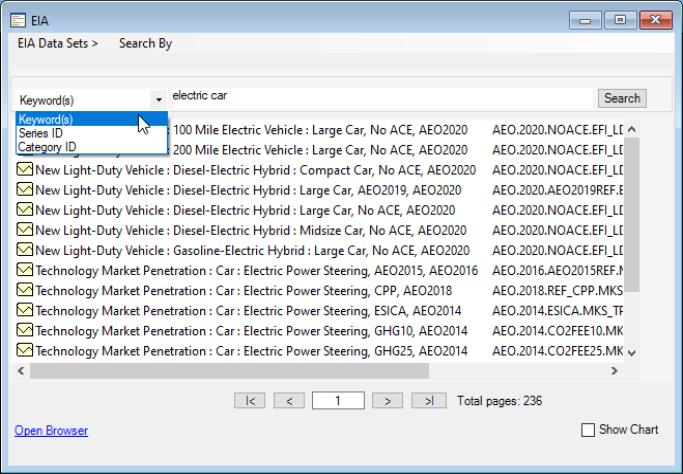683x474 pixels.
Task: Choose Category ID from the dropdown list
Action: pos(47,147)
